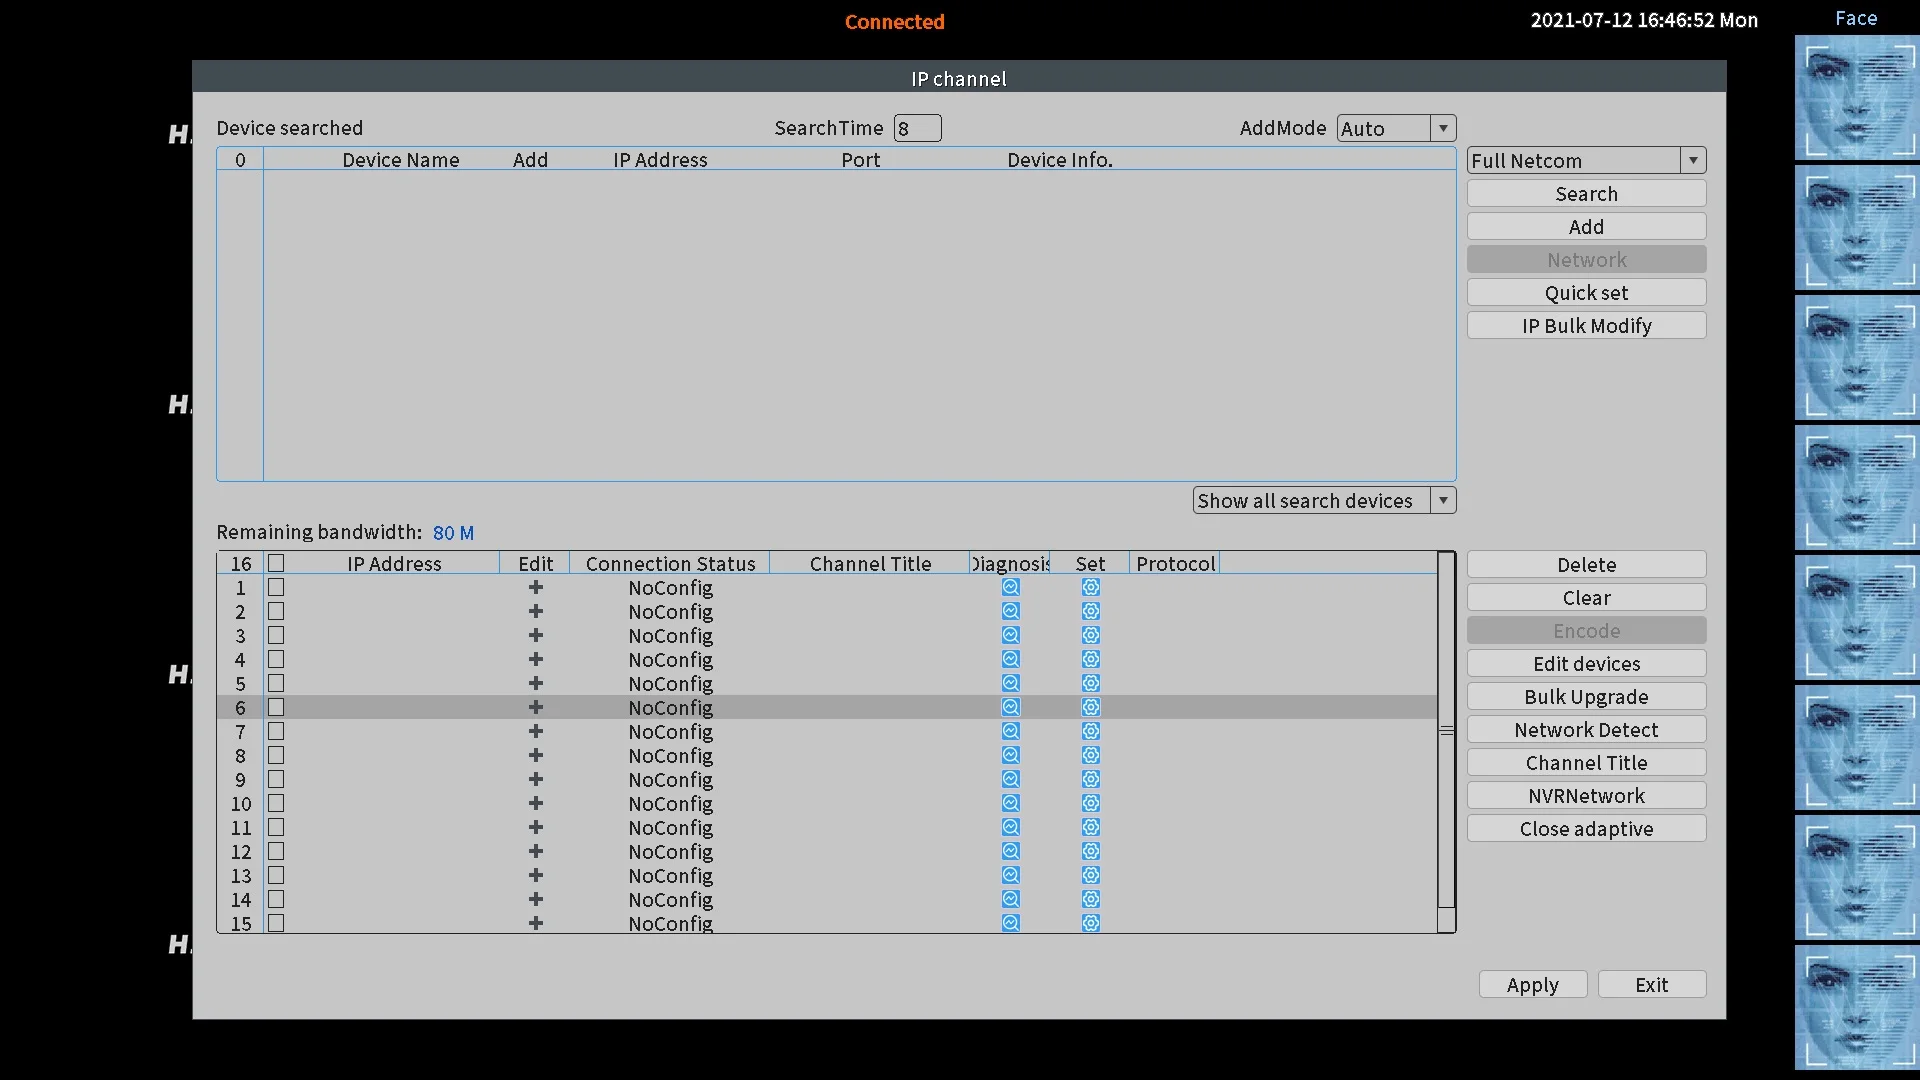
Task: Click diagnosis icon for channel 6
Action: [x=1010, y=708]
